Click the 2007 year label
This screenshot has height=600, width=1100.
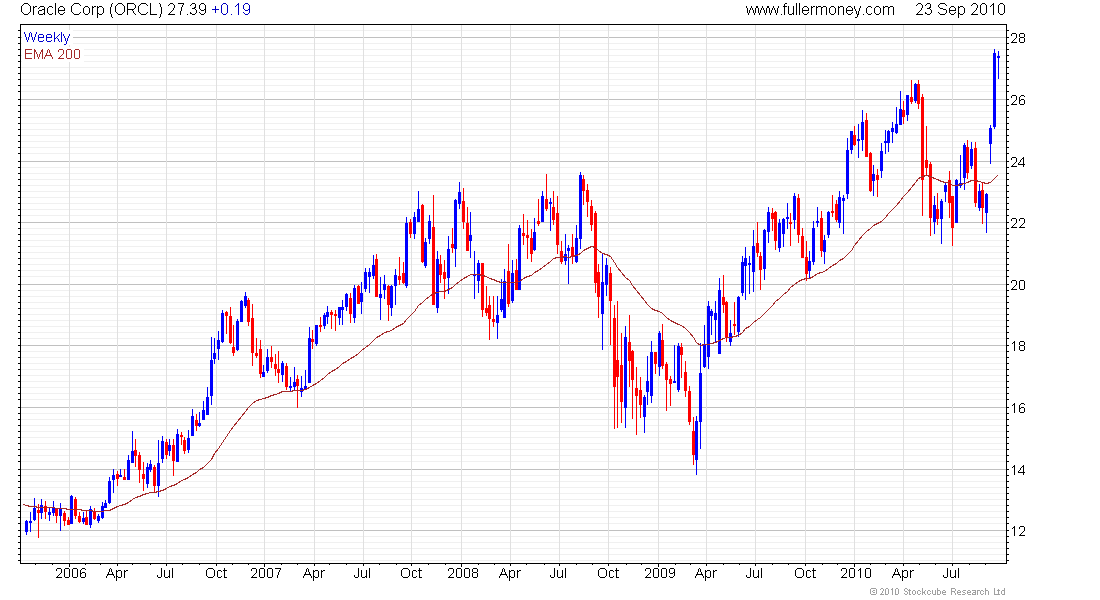(266, 573)
